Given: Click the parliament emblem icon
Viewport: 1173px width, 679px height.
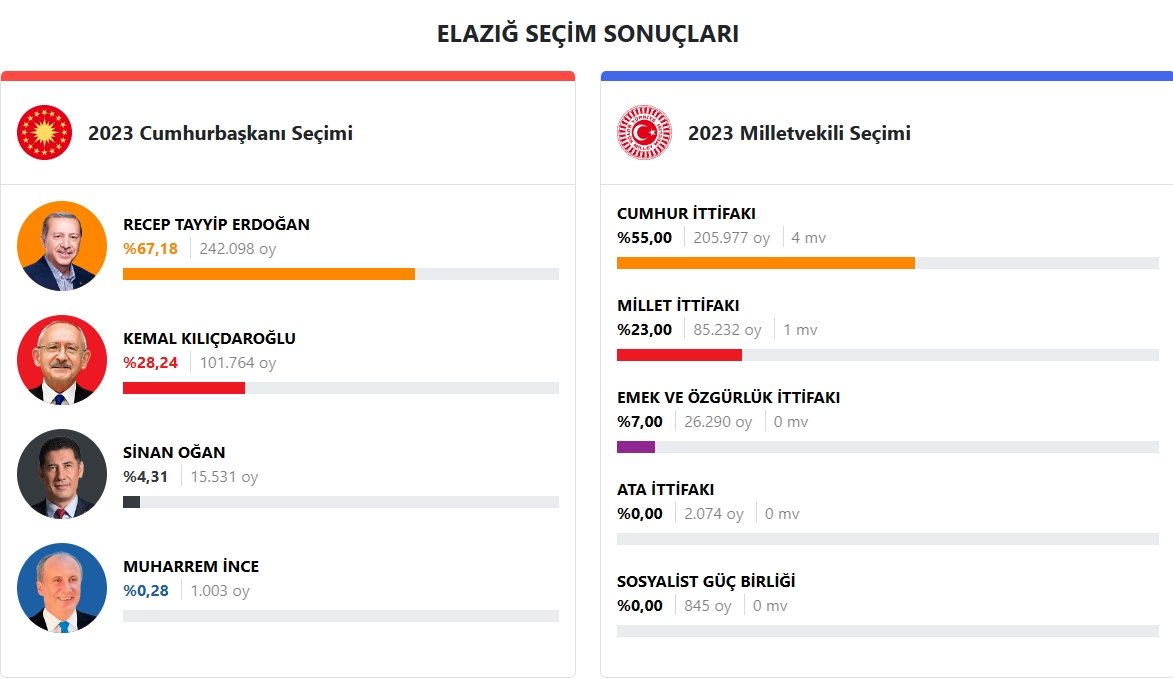Looking at the screenshot, I should pyautogui.click(x=645, y=133).
